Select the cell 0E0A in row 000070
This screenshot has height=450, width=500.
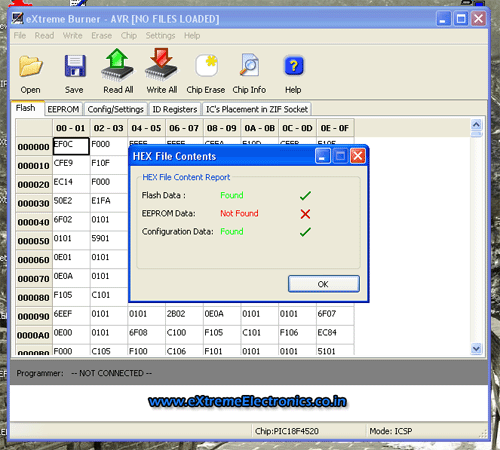coord(71,278)
